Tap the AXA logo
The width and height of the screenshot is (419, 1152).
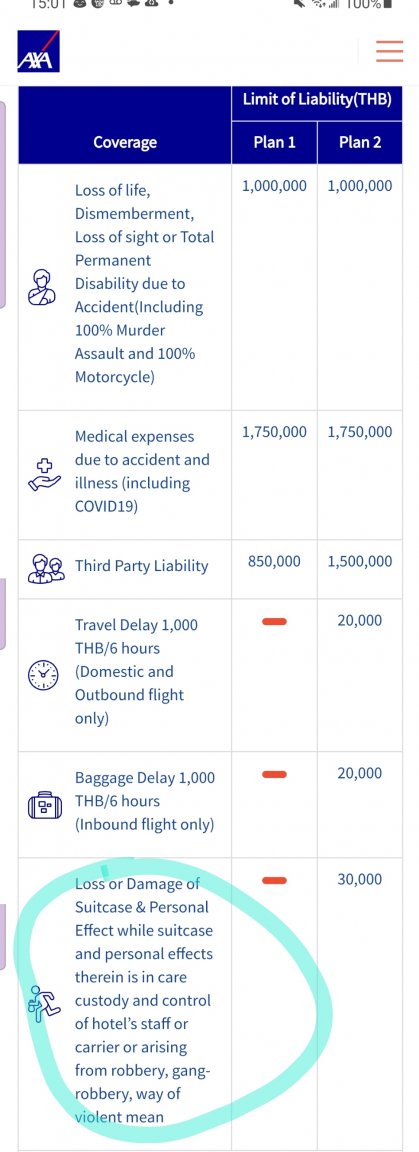38,51
